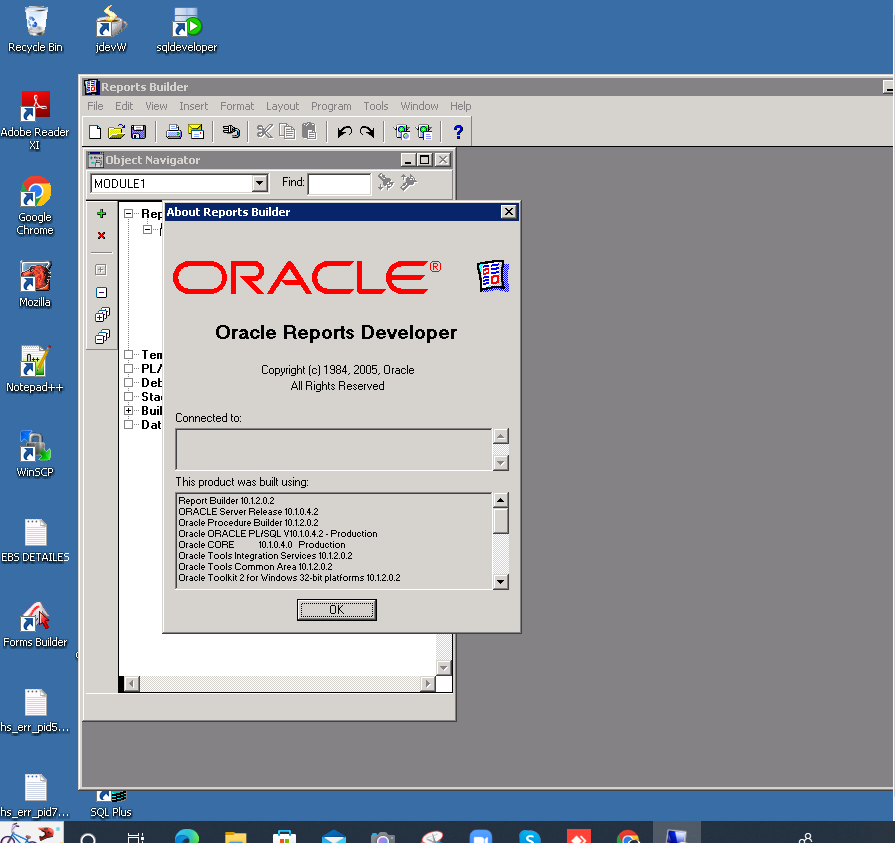The width and height of the screenshot is (895, 843).
Task: Select the jdevW desktop shortcut
Action: (x=111, y=30)
